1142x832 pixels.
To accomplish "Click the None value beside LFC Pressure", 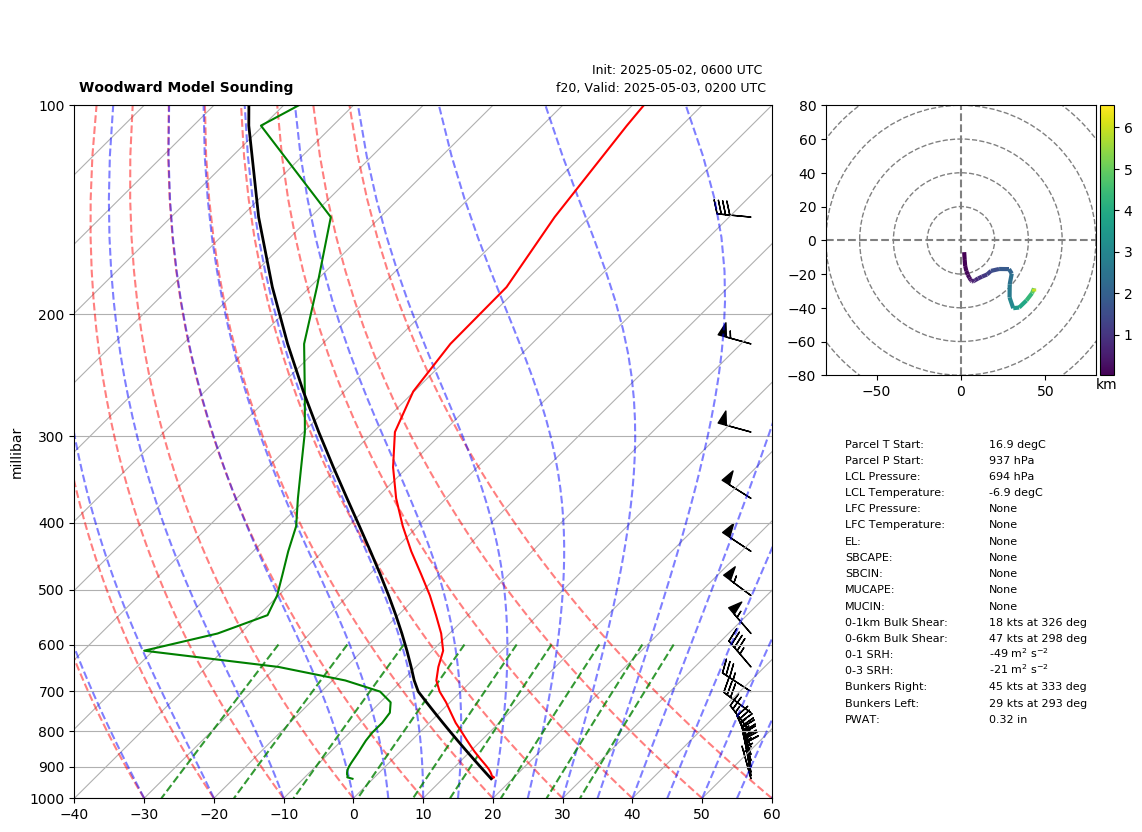I will tap(1002, 509).
